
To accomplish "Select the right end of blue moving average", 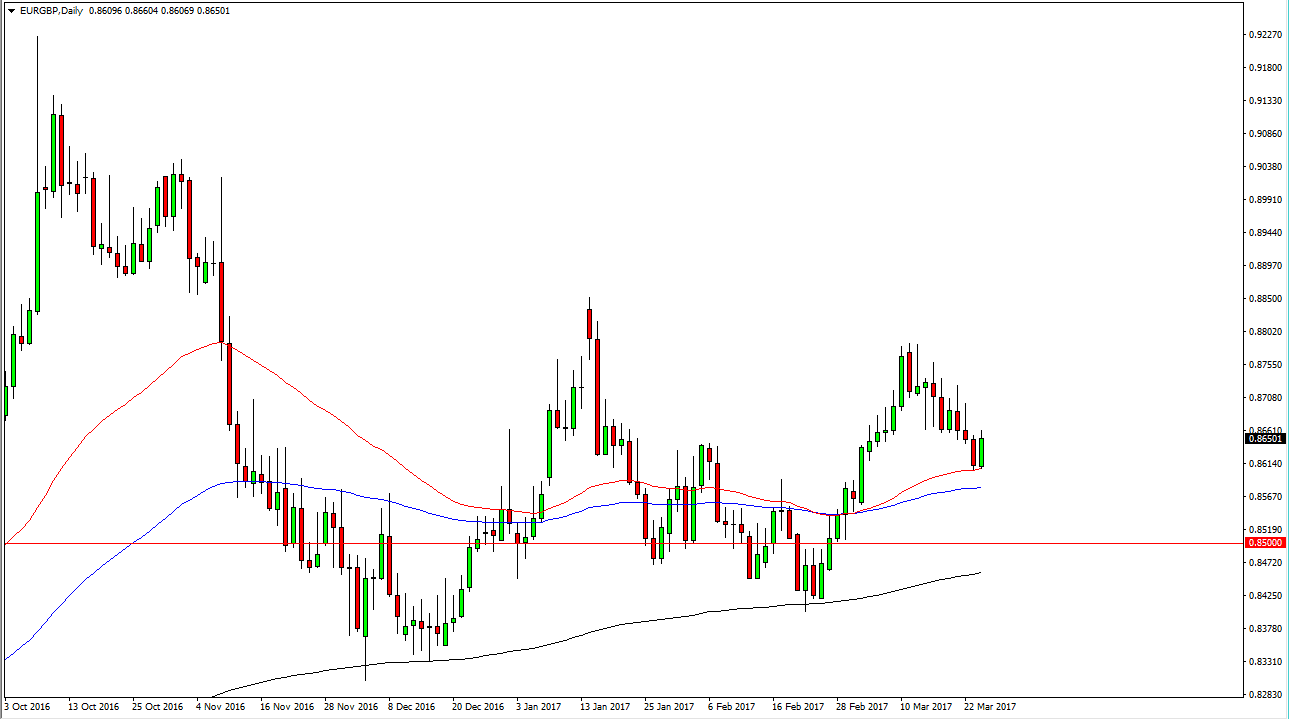I will [979, 487].
